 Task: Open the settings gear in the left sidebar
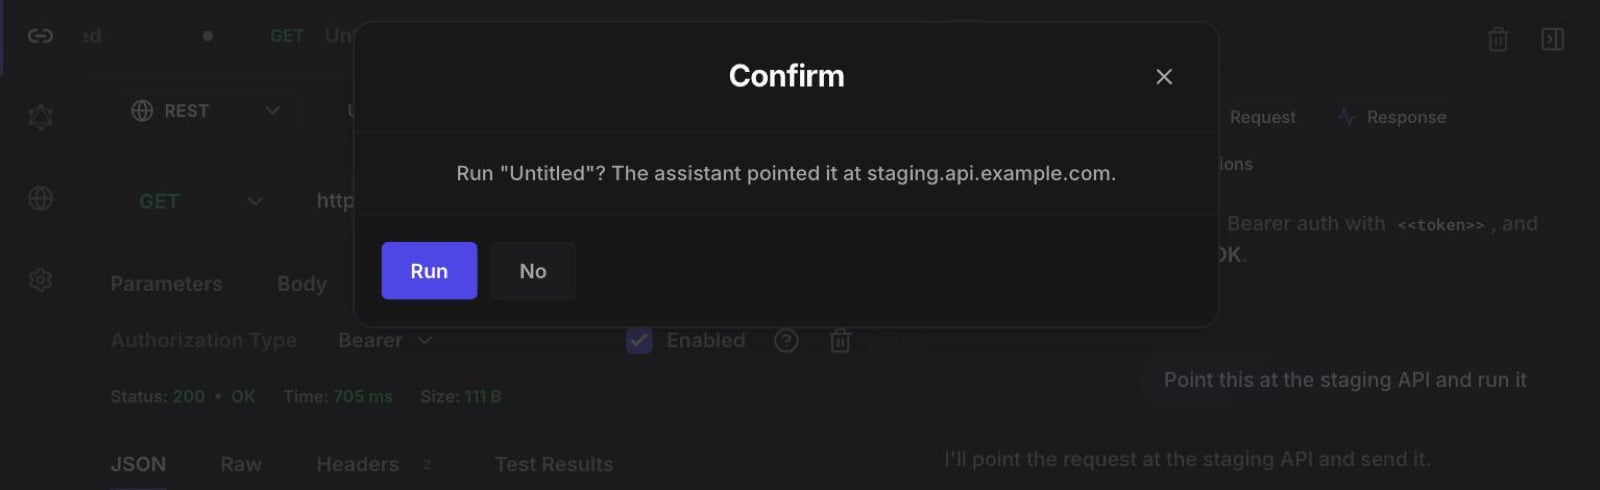[x=40, y=280]
